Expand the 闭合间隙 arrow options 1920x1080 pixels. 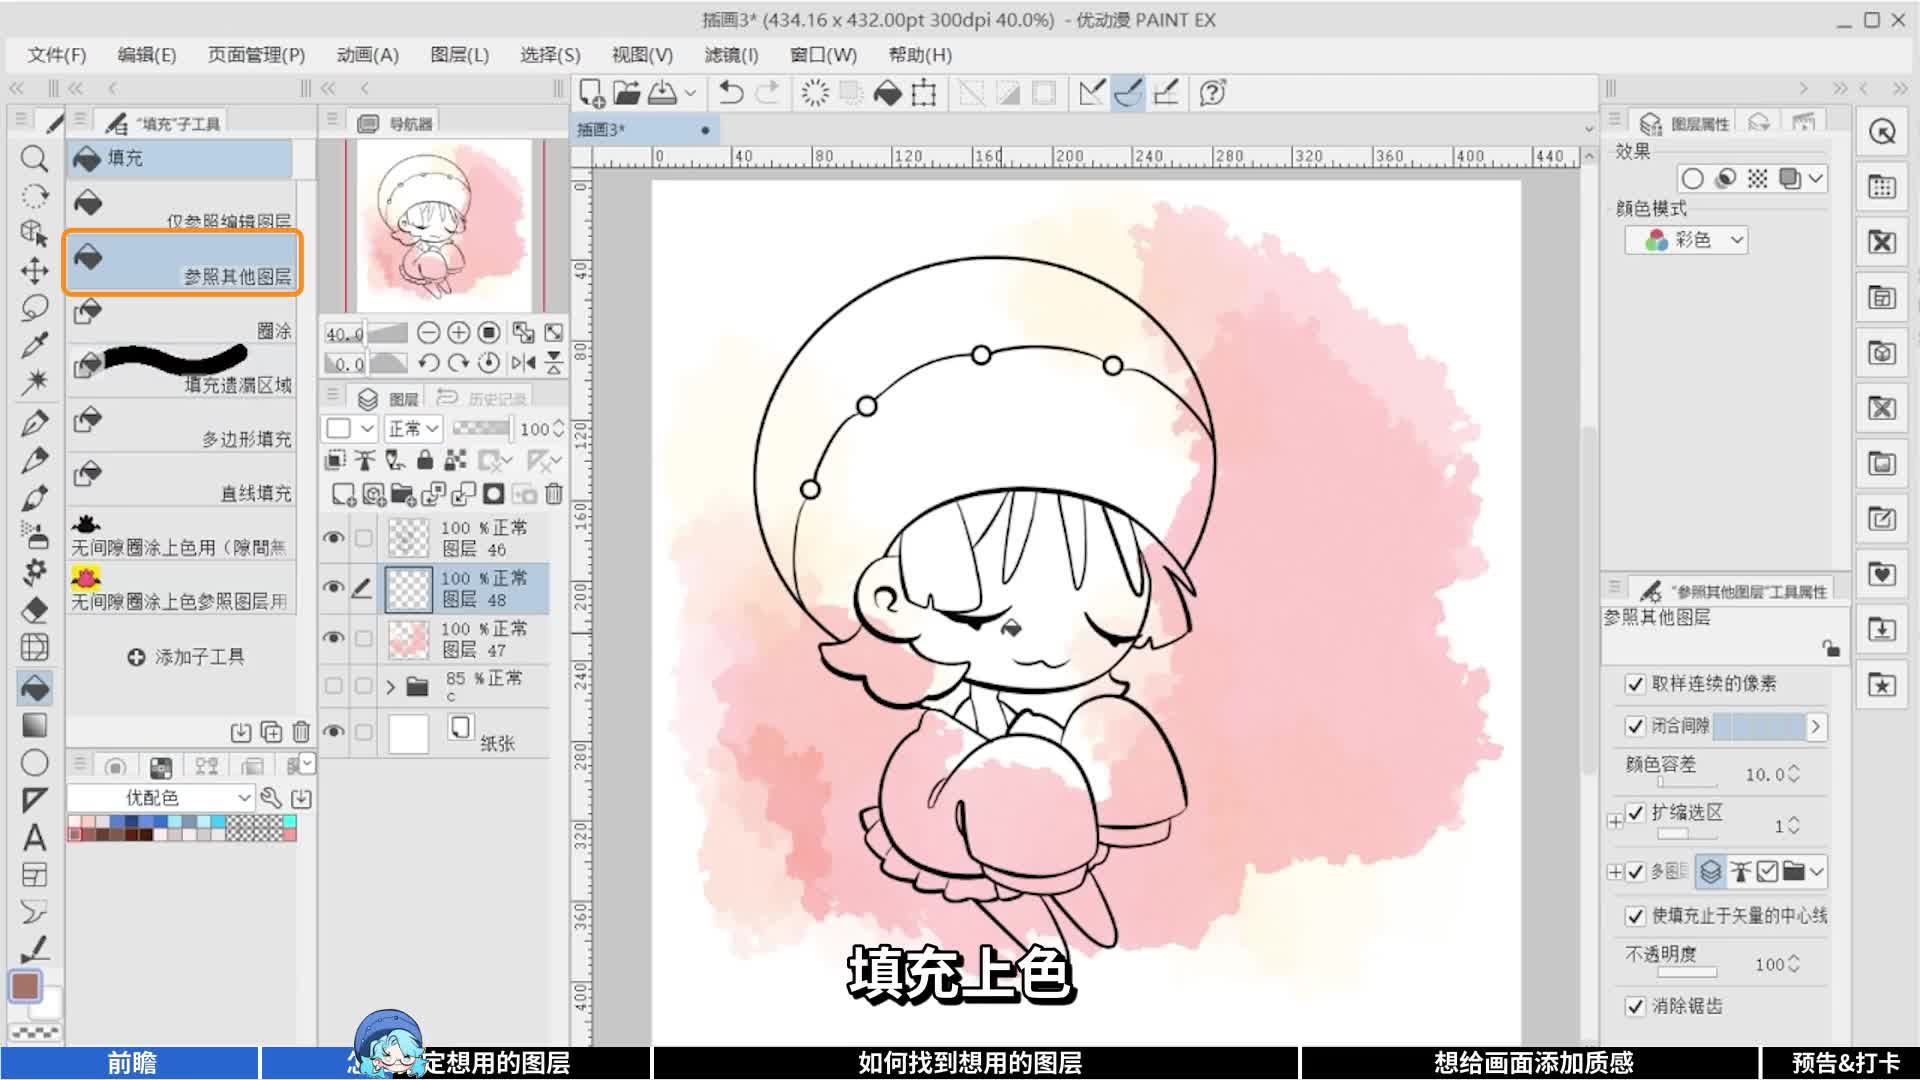pos(1816,726)
